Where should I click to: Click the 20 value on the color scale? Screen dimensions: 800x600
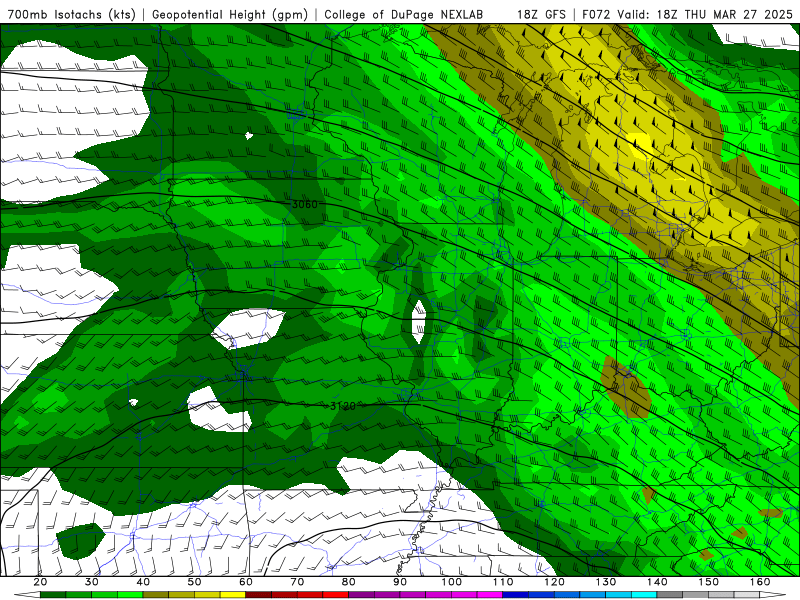coord(40,582)
